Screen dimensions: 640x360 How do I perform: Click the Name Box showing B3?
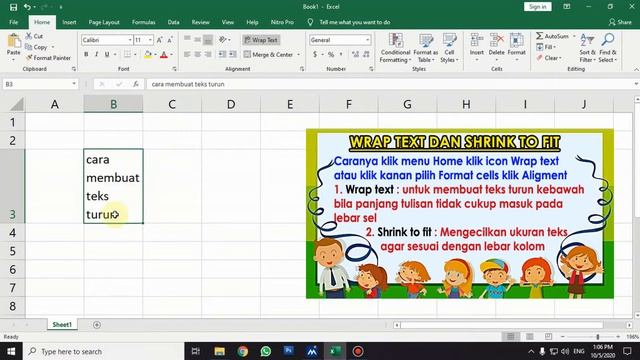click(x=40, y=84)
